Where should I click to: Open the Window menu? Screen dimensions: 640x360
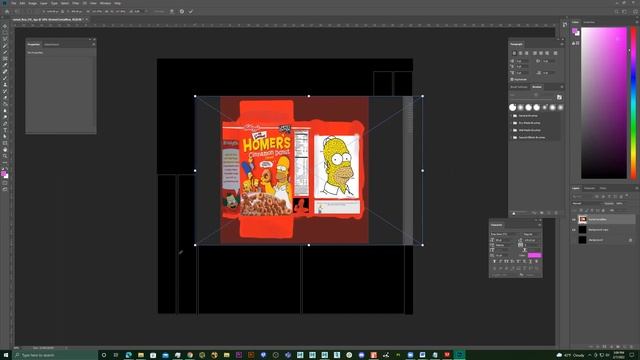coord(105,3)
